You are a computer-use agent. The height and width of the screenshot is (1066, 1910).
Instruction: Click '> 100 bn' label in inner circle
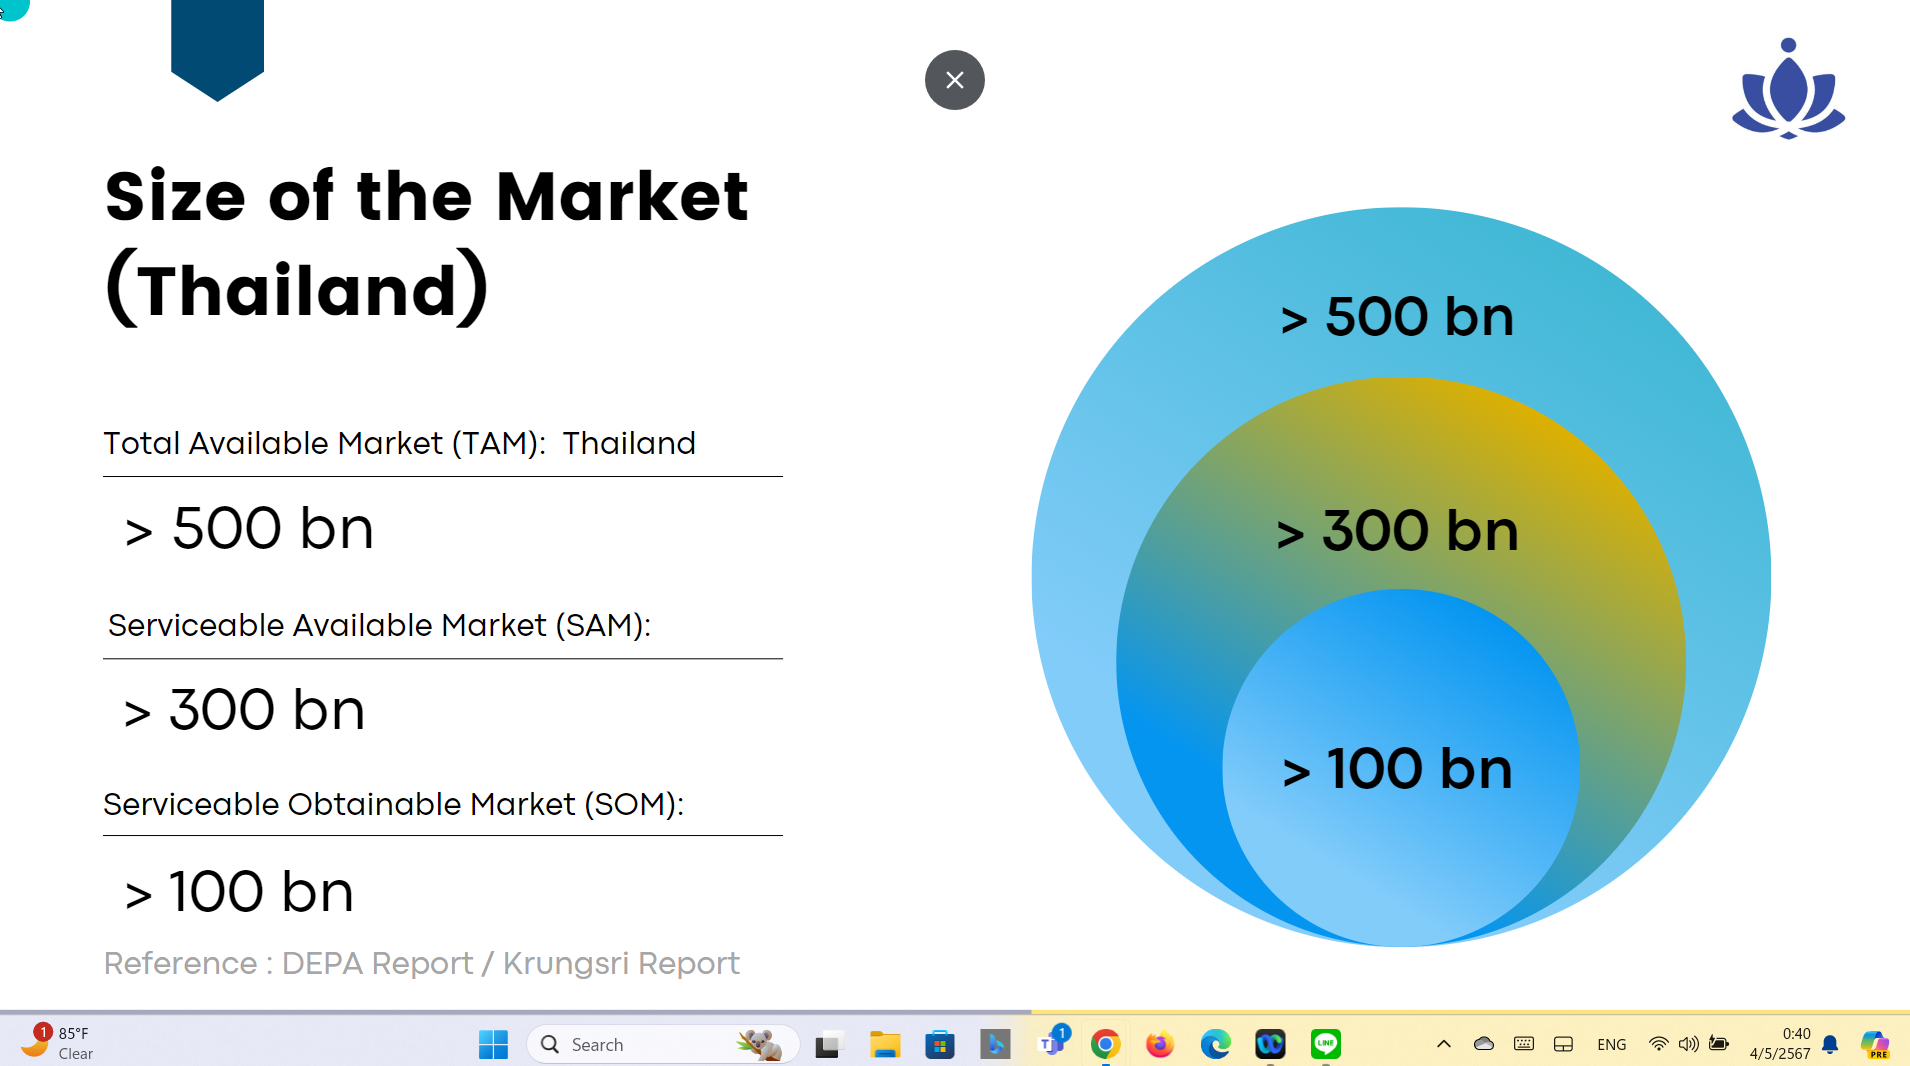(1397, 768)
